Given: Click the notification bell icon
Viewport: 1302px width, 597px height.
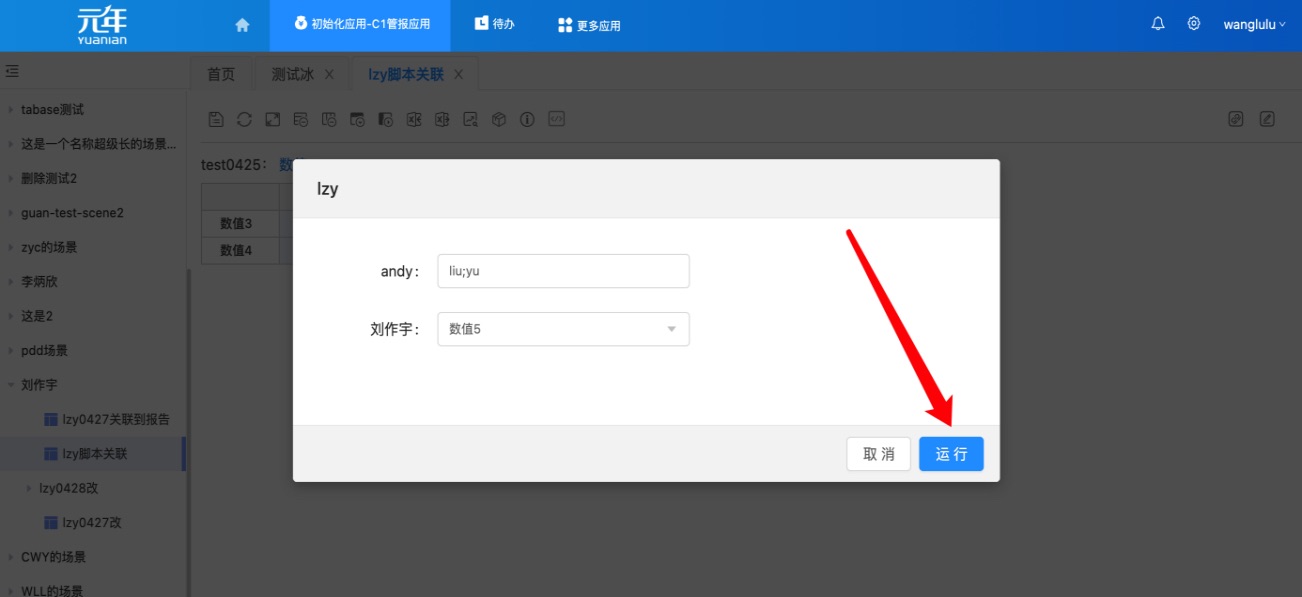Looking at the screenshot, I should [1158, 24].
